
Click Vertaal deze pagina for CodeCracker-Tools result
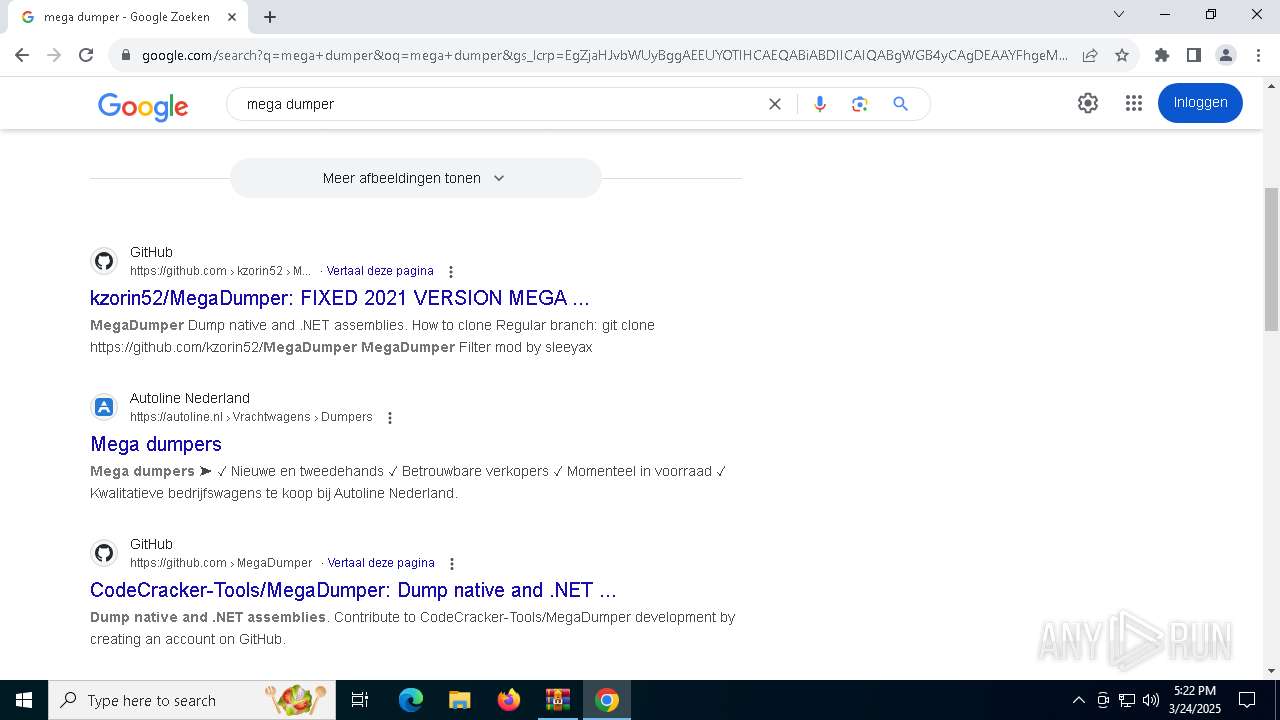pyautogui.click(x=381, y=563)
